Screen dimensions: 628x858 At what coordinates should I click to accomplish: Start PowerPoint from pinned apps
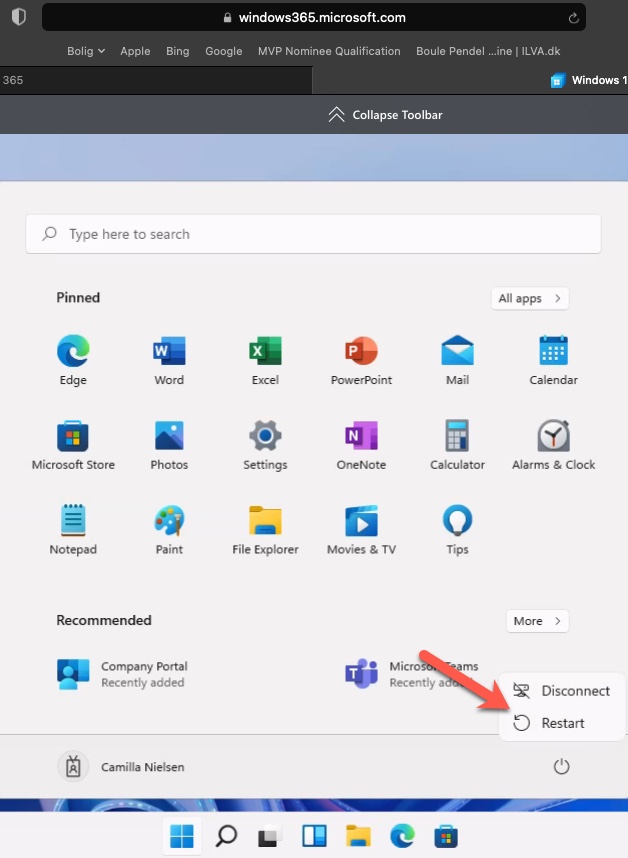[x=361, y=360]
